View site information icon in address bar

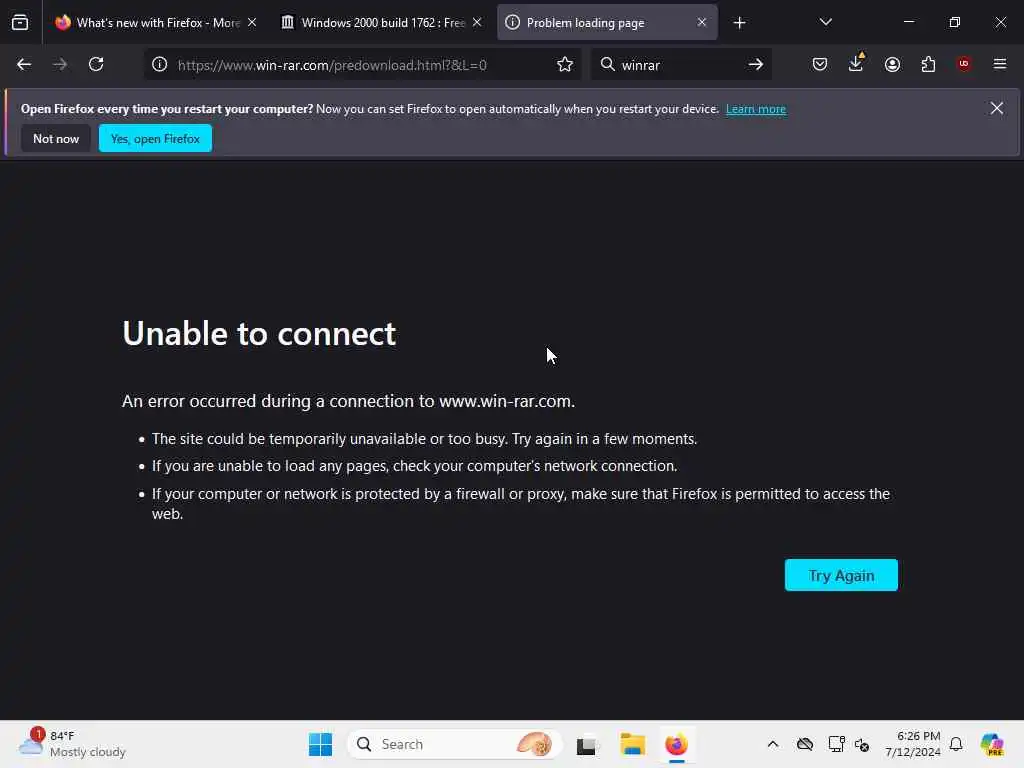(160, 65)
